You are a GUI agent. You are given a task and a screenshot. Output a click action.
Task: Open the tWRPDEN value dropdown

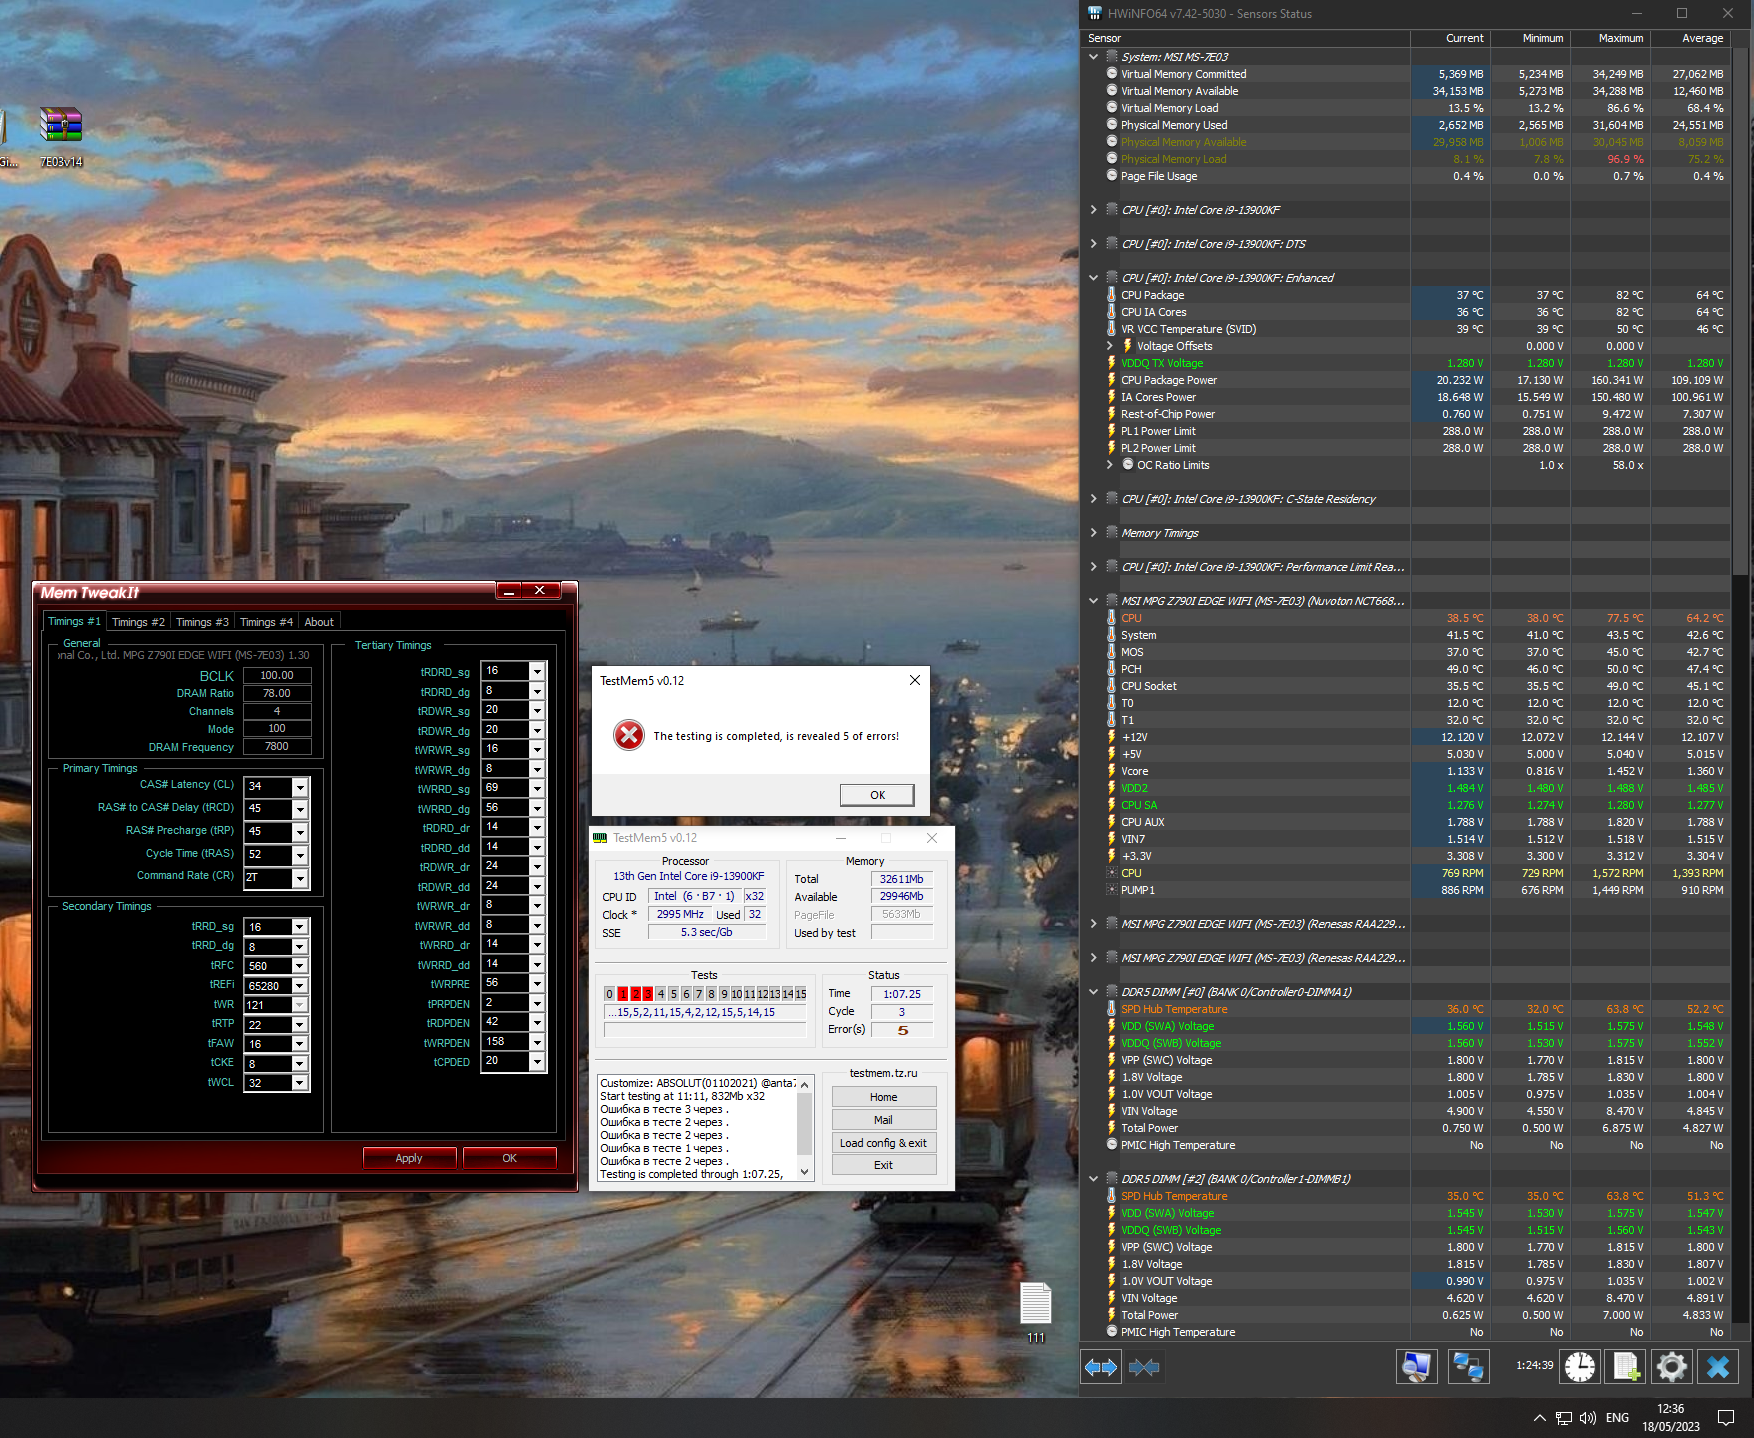tap(537, 1042)
